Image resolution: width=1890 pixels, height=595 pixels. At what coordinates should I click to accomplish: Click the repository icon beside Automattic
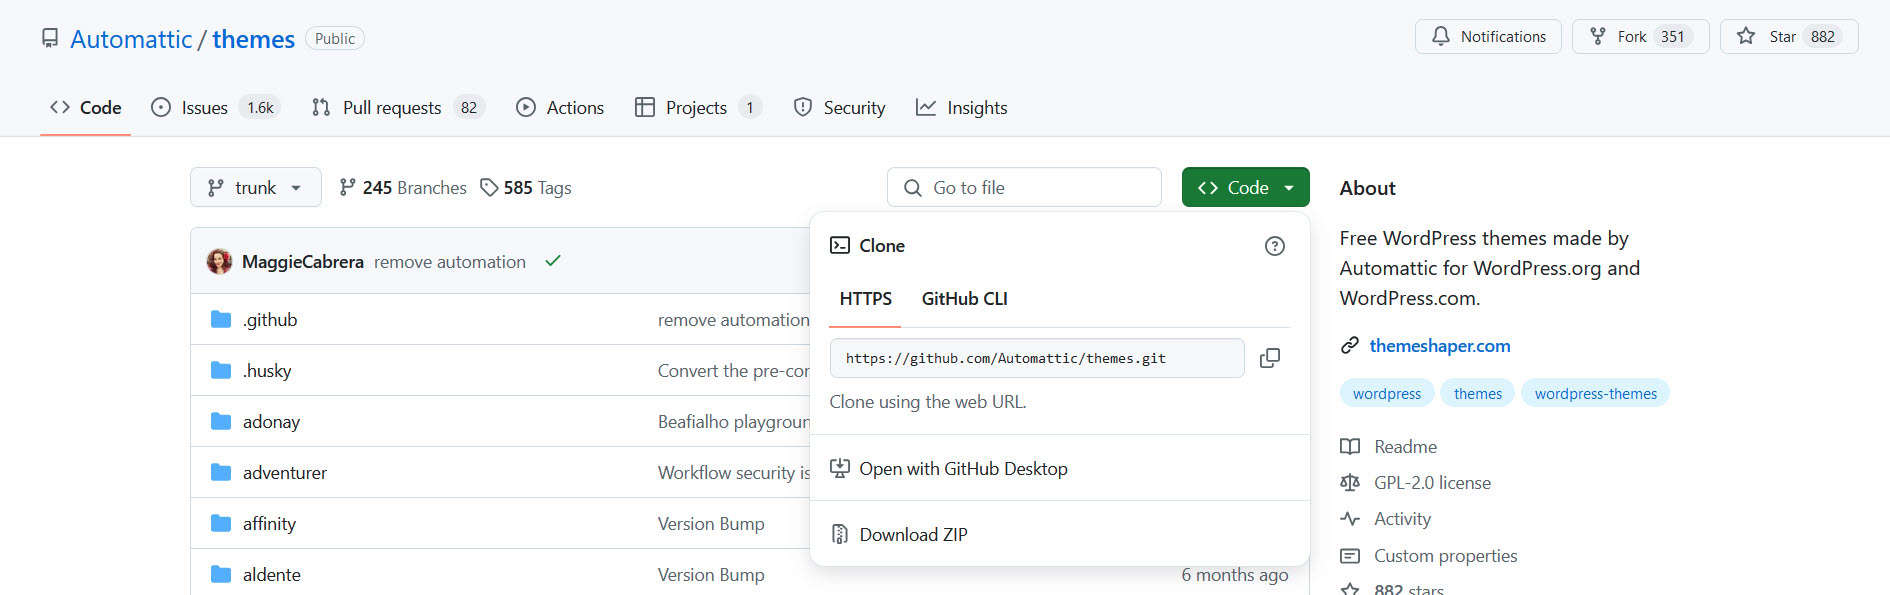[x=50, y=38]
